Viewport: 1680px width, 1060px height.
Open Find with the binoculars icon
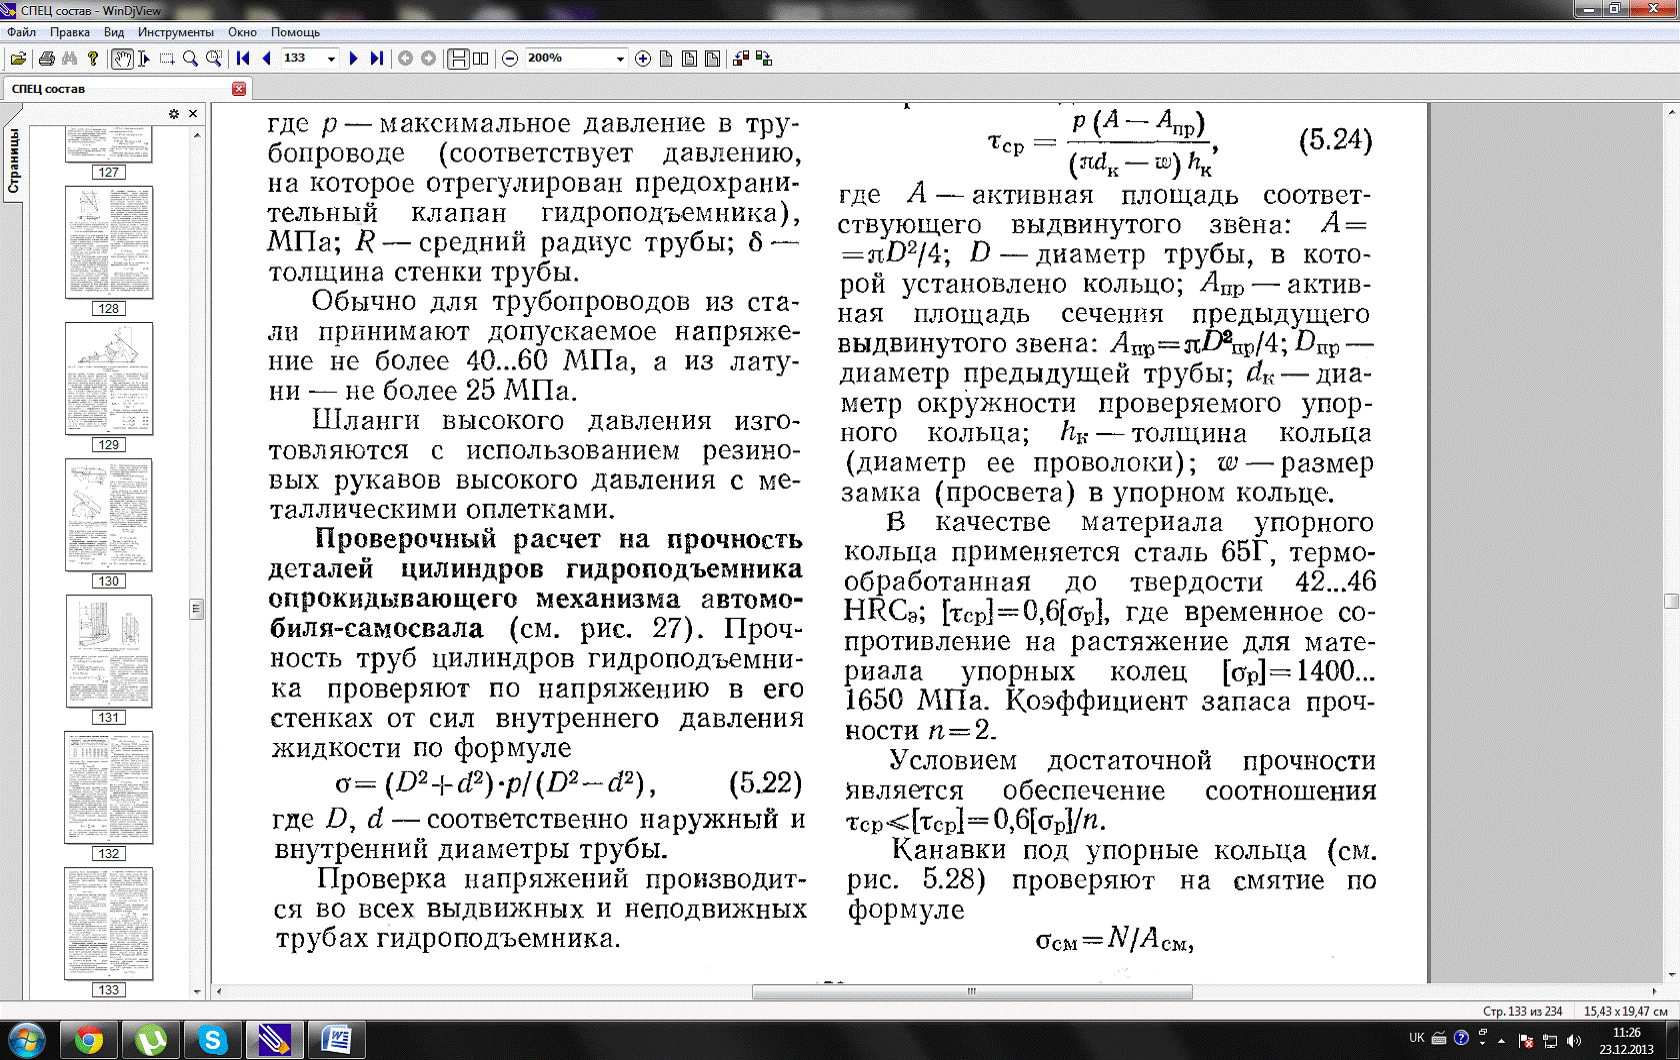click(x=69, y=59)
